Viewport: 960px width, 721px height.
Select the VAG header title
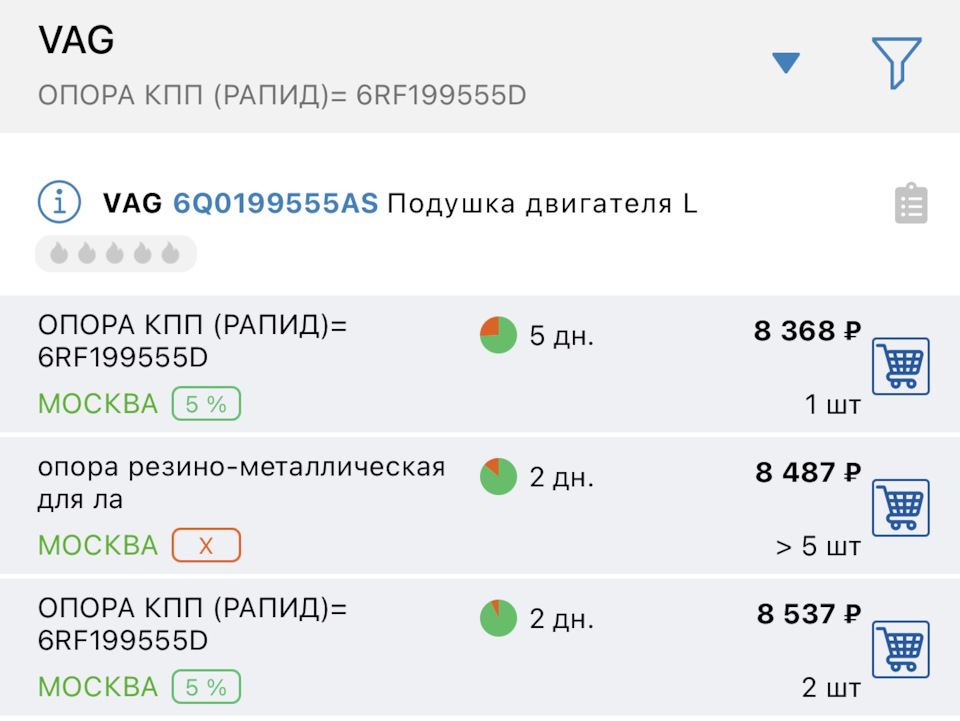[77, 41]
